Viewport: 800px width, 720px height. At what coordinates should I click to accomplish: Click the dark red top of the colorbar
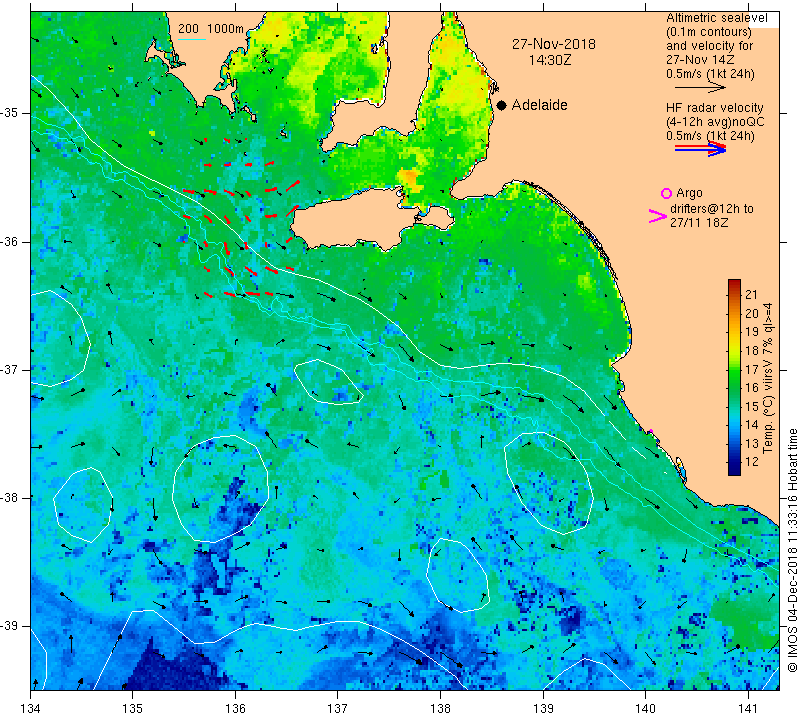pyautogui.click(x=734, y=284)
